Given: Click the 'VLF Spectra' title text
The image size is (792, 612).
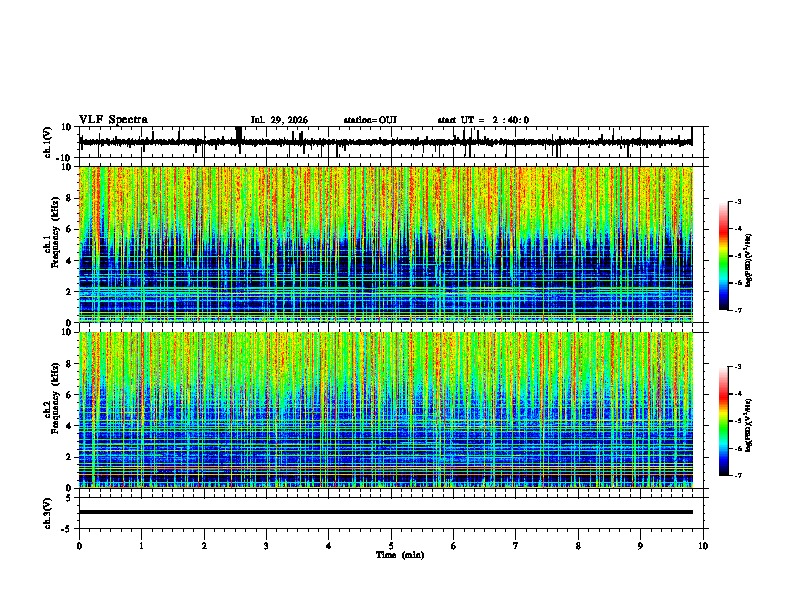Looking at the screenshot, I should [x=113, y=120].
